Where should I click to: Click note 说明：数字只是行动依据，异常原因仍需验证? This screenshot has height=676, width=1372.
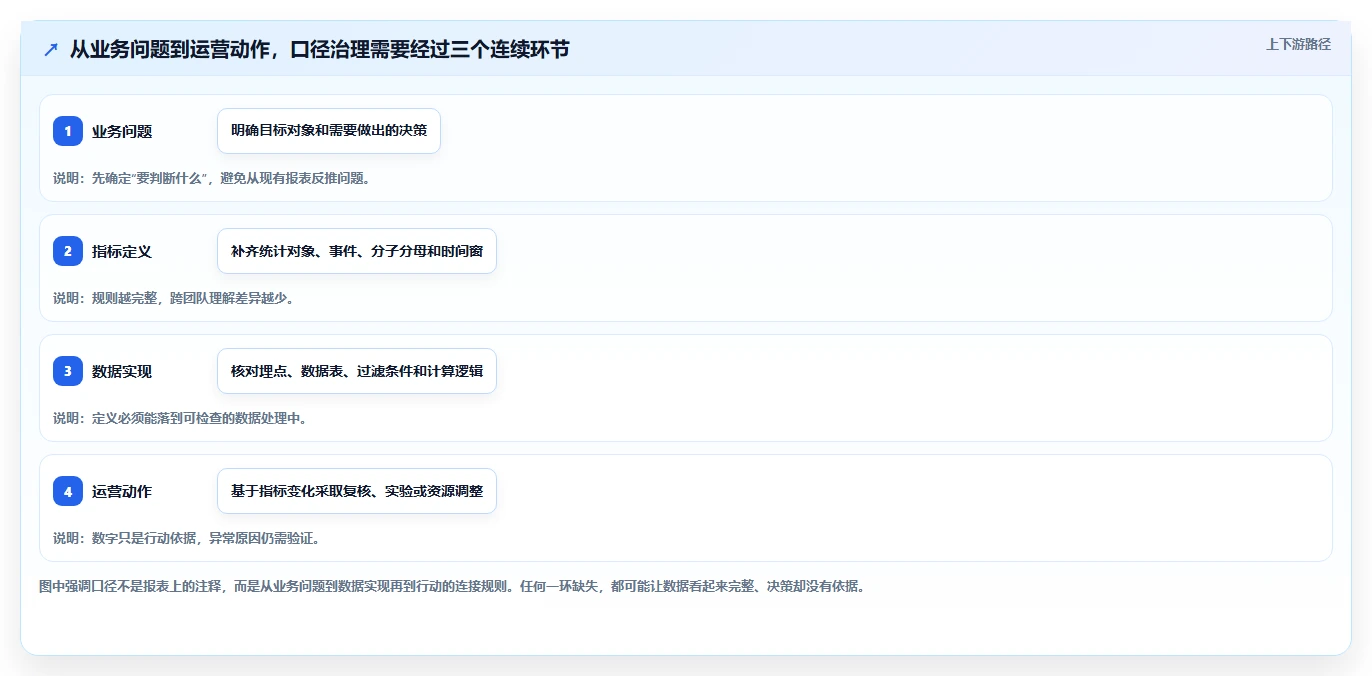pos(186,538)
